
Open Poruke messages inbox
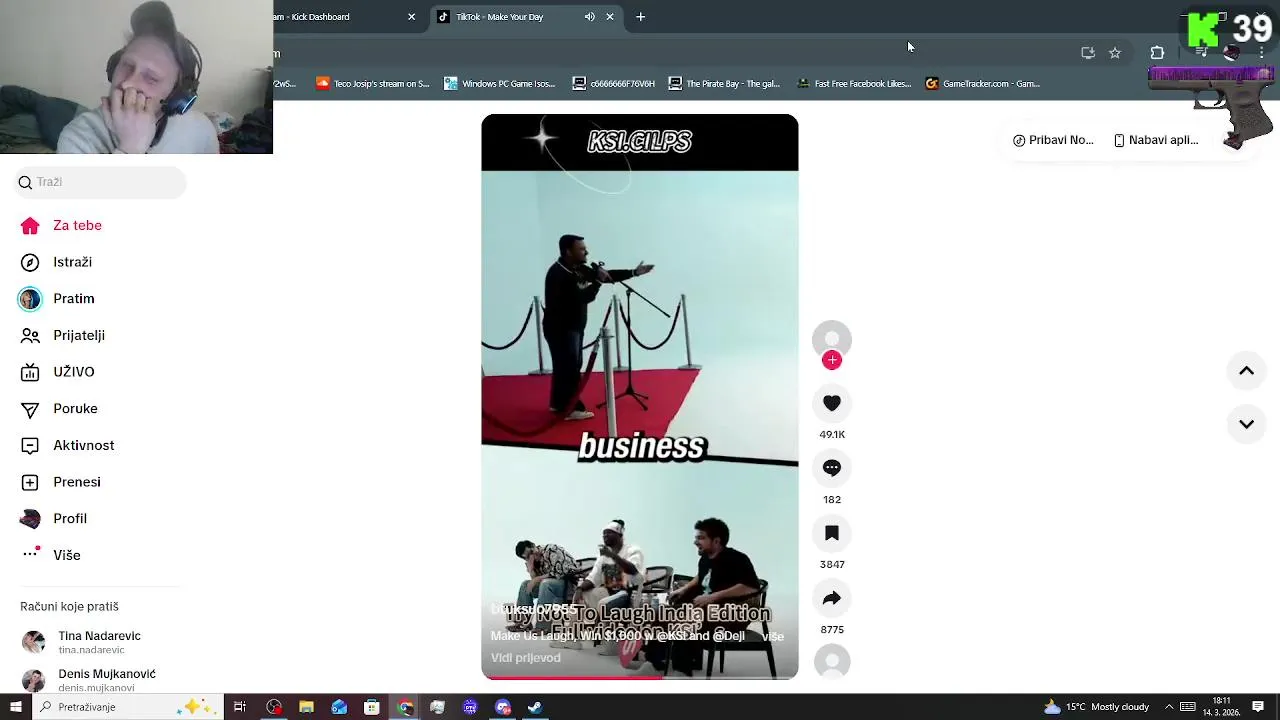60,408
